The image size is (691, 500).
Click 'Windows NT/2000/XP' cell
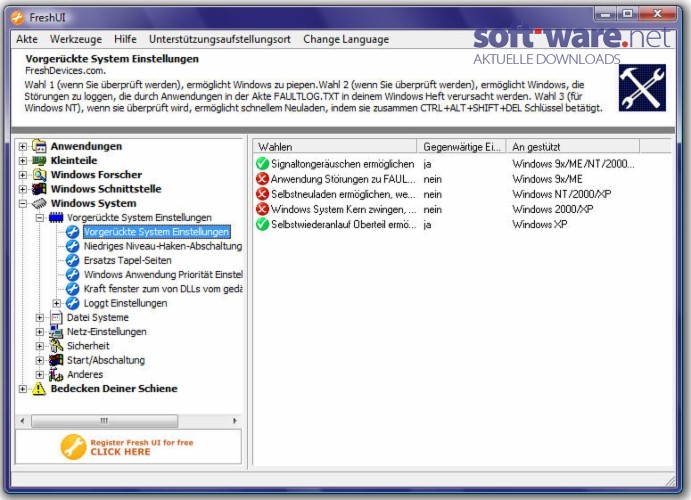coord(561,194)
